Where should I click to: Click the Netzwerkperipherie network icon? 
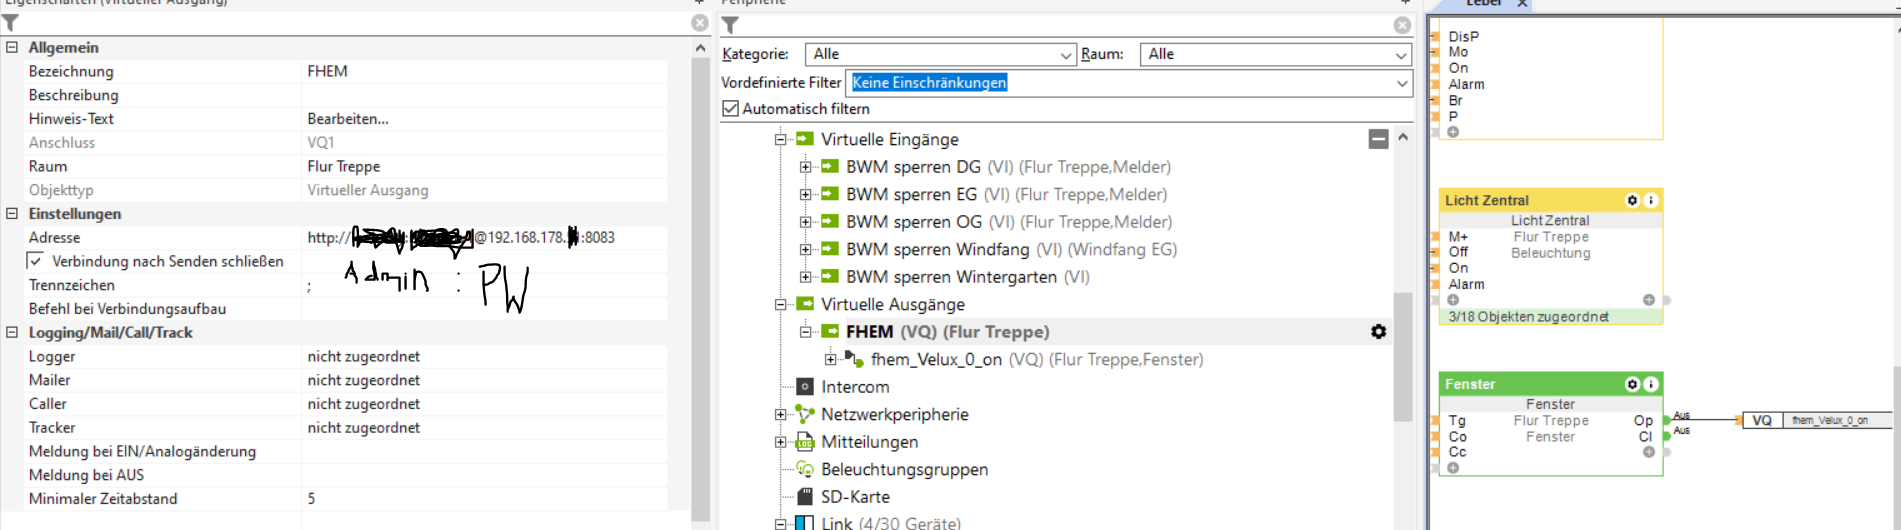pos(805,414)
